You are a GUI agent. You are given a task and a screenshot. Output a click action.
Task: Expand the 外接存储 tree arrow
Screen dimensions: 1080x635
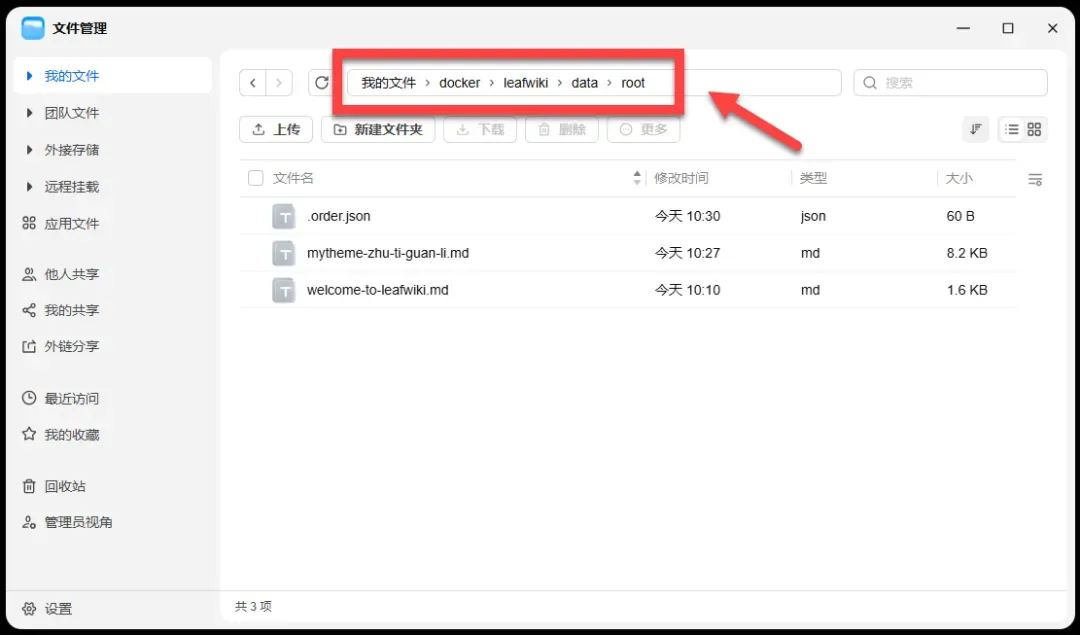[29, 149]
